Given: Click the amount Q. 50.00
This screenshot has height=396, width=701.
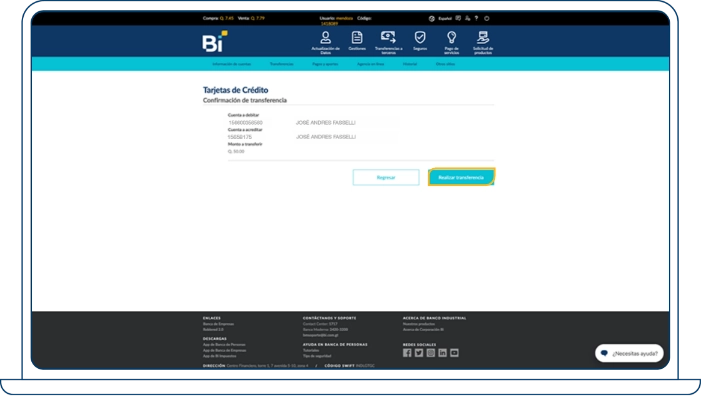Looking at the screenshot, I should click(236, 152).
